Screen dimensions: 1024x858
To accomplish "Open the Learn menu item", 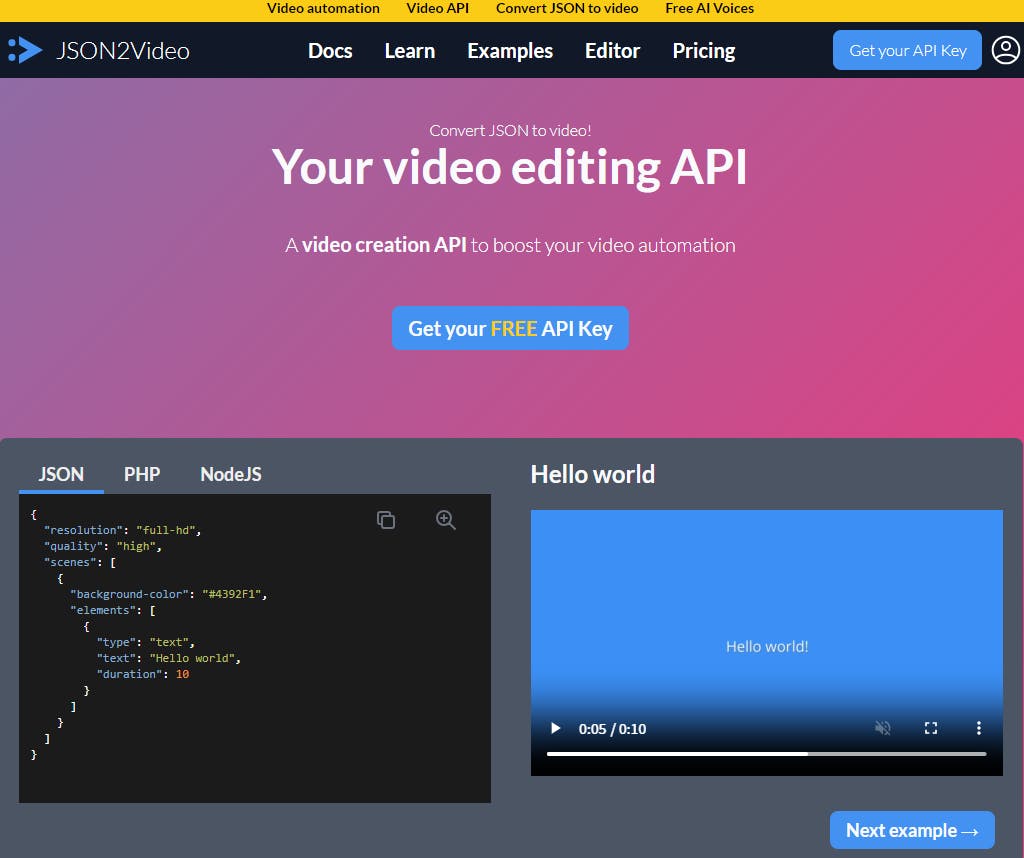I will [409, 51].
